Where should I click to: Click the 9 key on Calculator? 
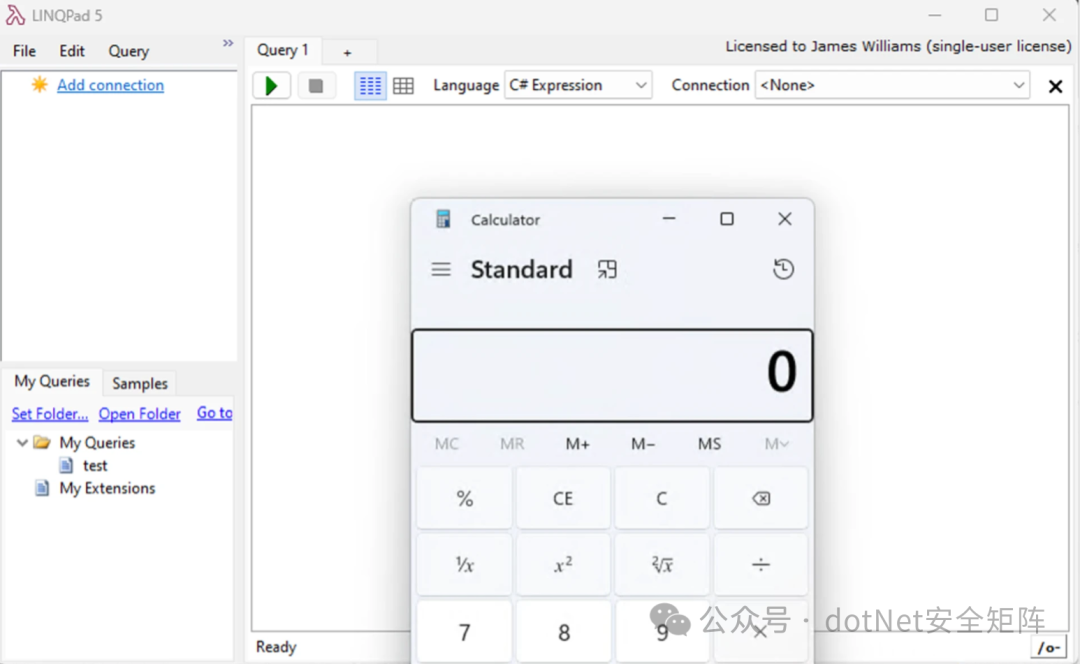[661, 632]
